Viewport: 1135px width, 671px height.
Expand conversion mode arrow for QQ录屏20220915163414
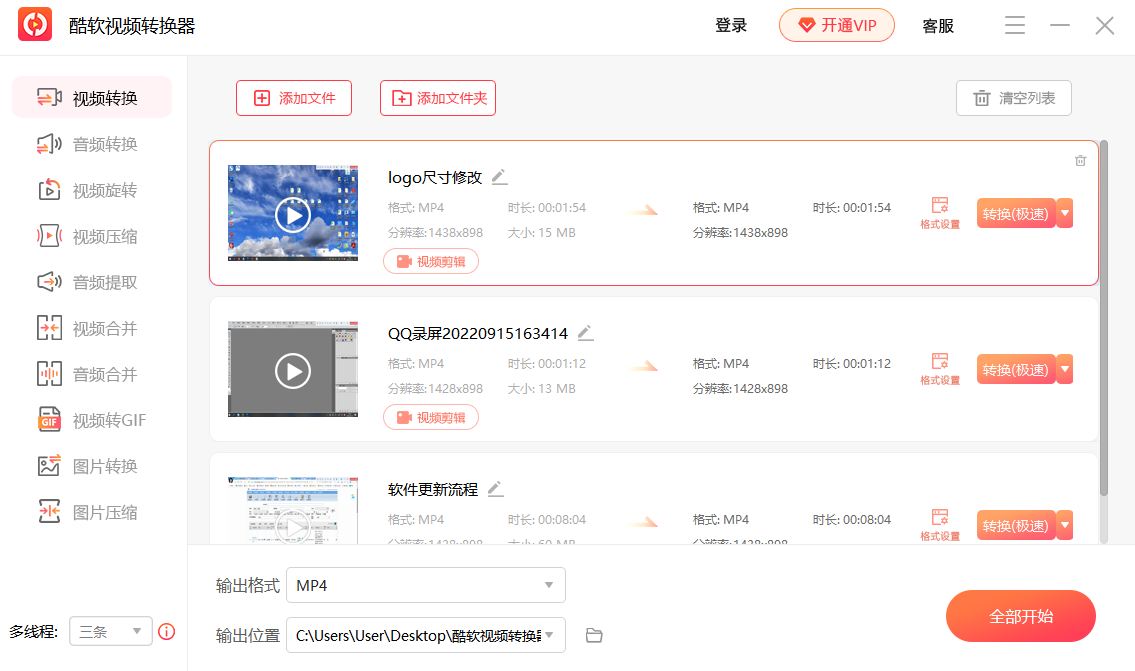coord(1065,370)
